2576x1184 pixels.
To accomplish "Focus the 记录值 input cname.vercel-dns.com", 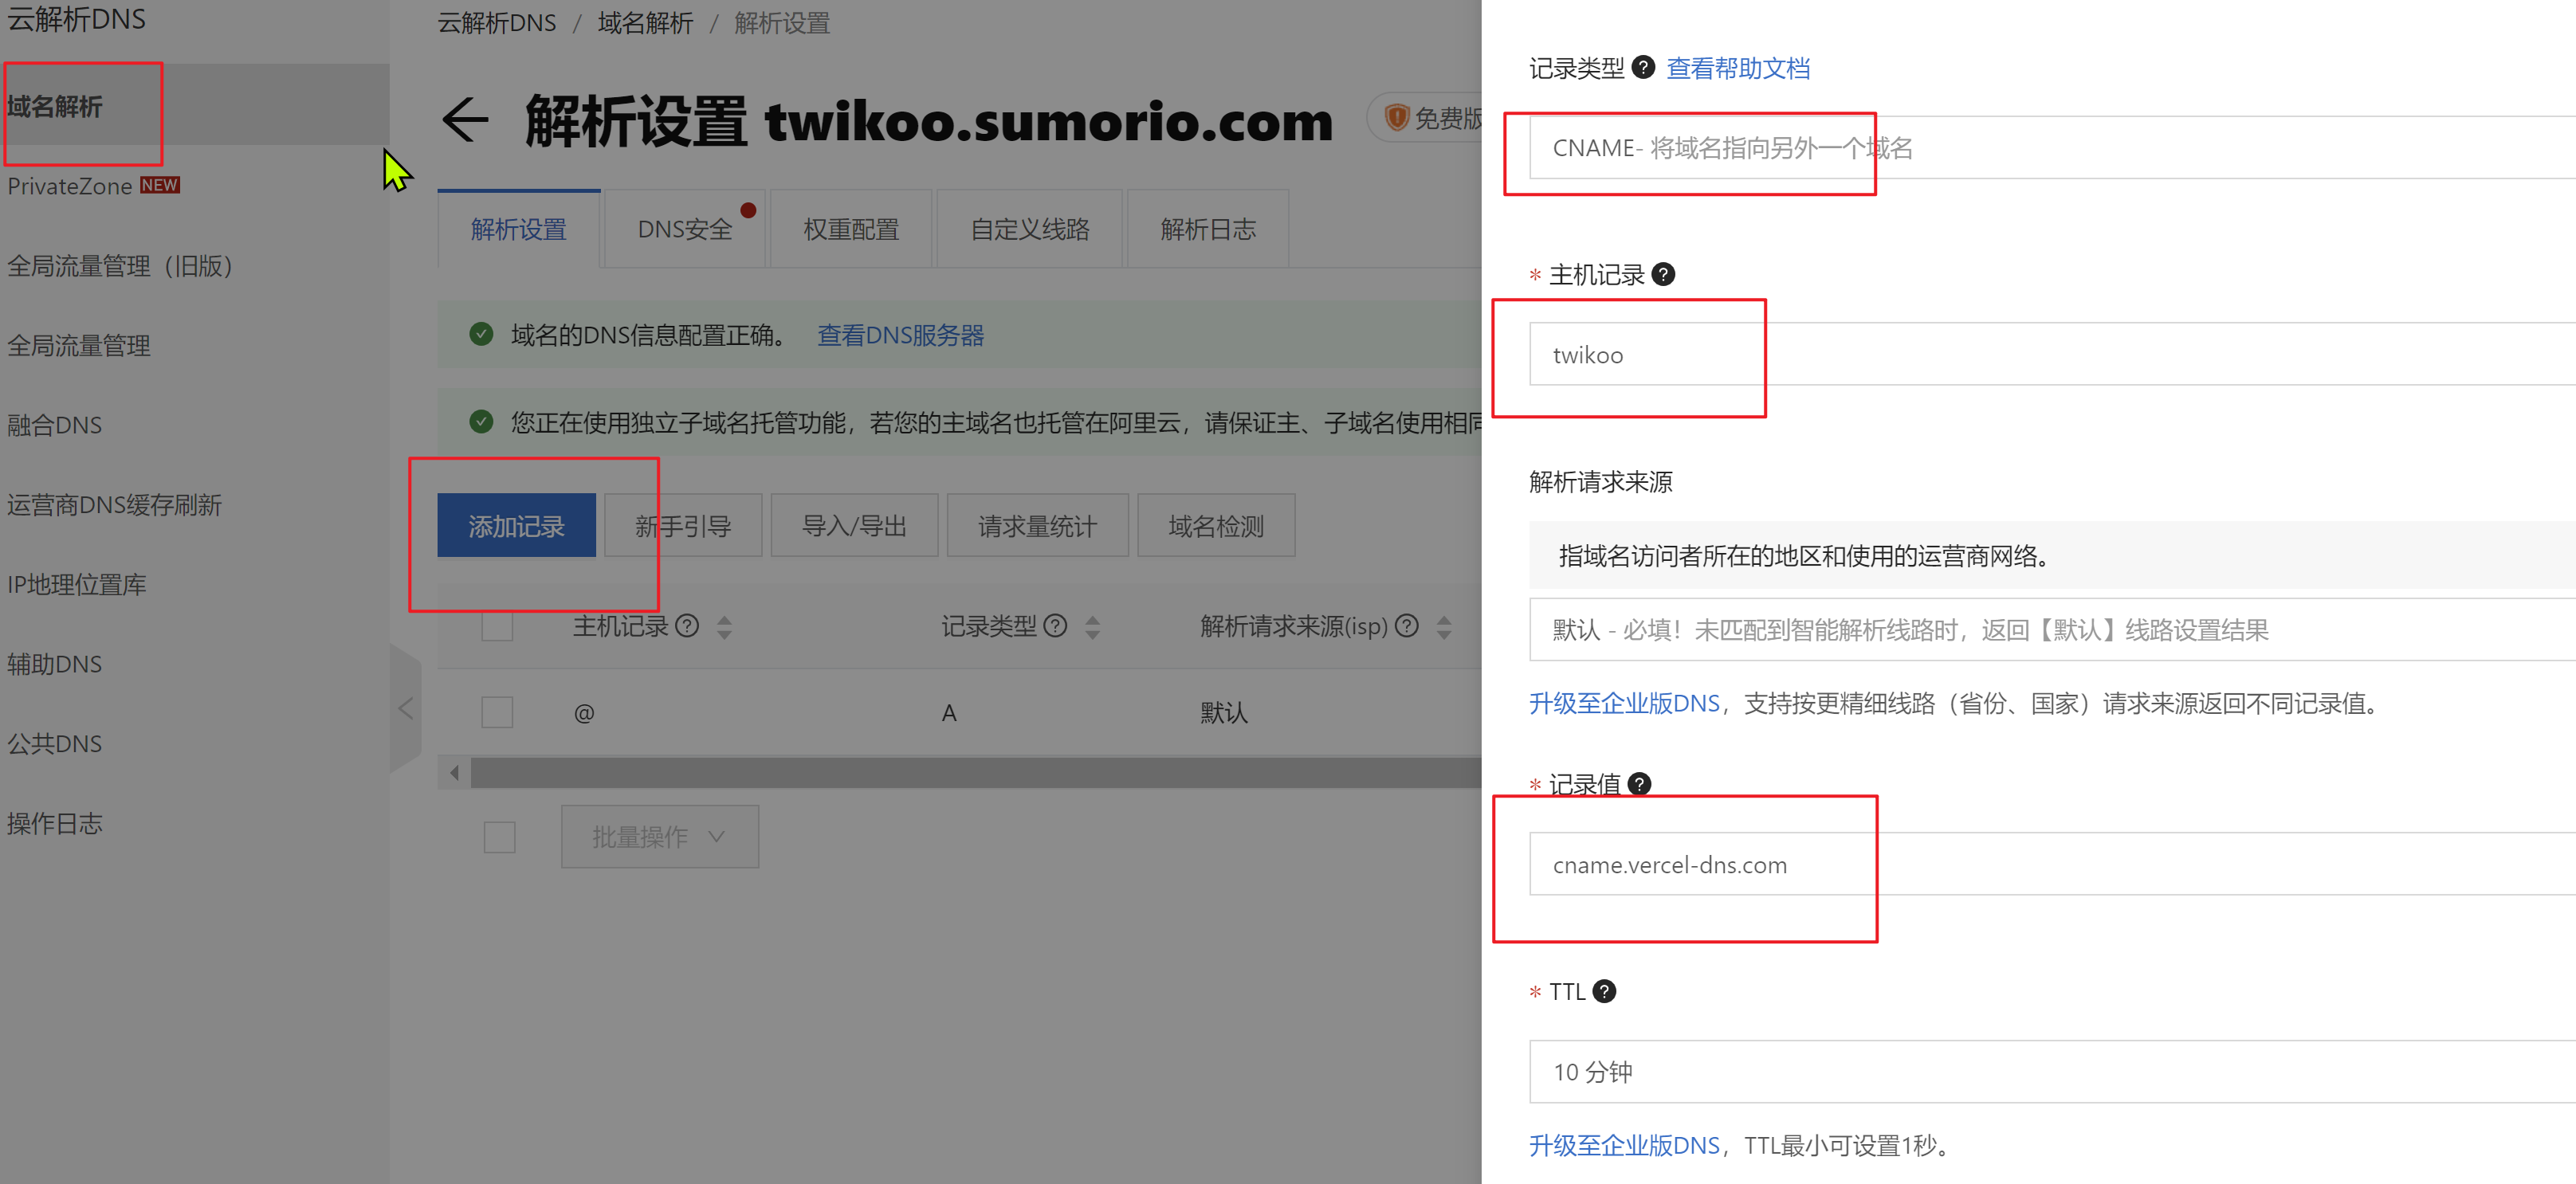I will [2052, 864].
